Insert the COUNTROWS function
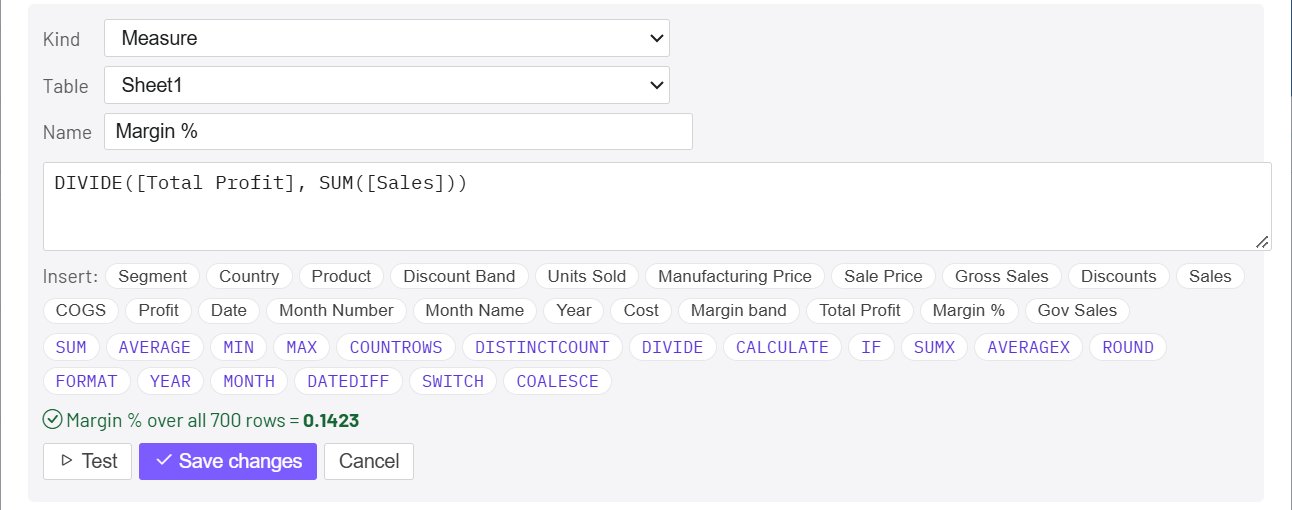Image resolution: width=1292 pixels, height=510 pixels. pos(396,347)
